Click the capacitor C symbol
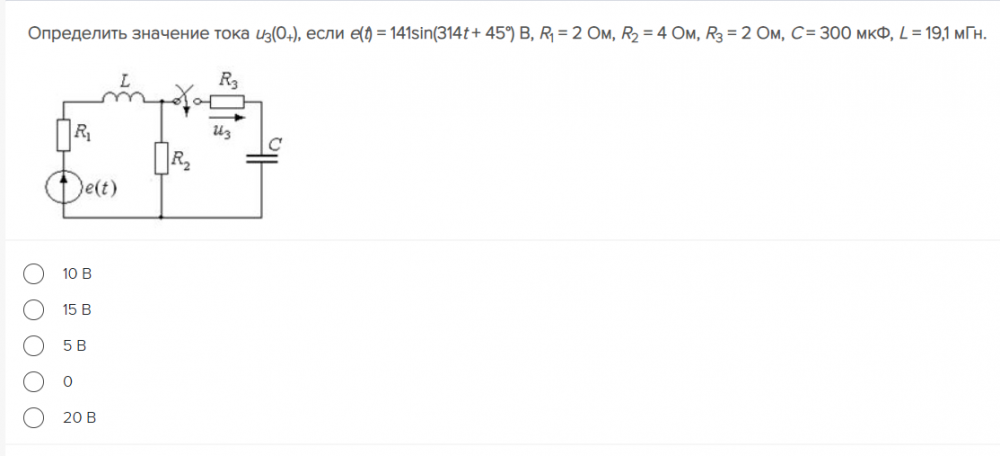The image size is (1000, 456). click(x=262, y=157)
